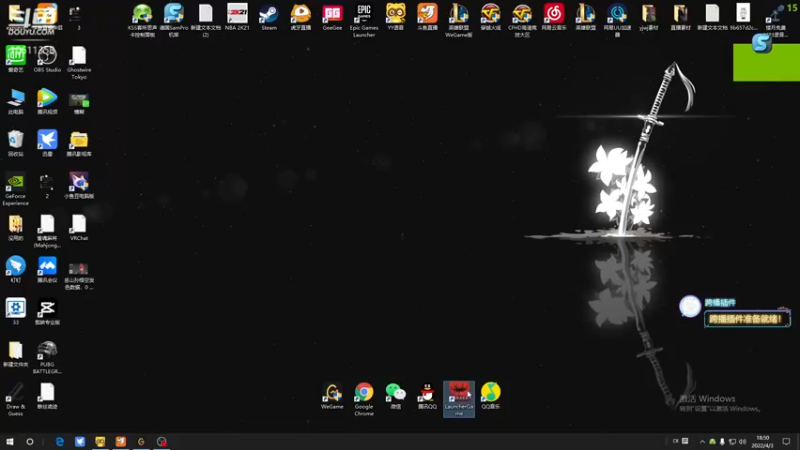Open the CapCut Pro desktop icon
Screen dimensions: 800x450
tap(47, 312)
